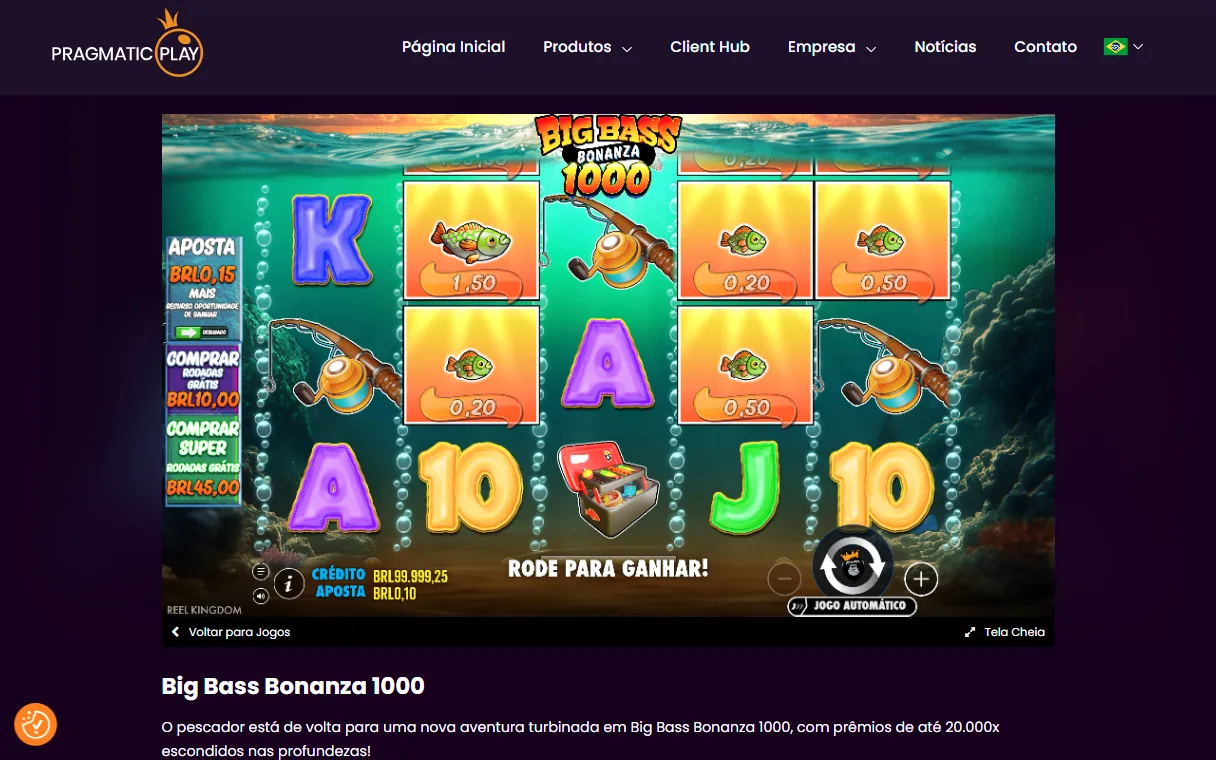The width and height of the screenshot is (1216, 760).
Task: Toggle the ante bet green switch
Action: click(189, 332)
